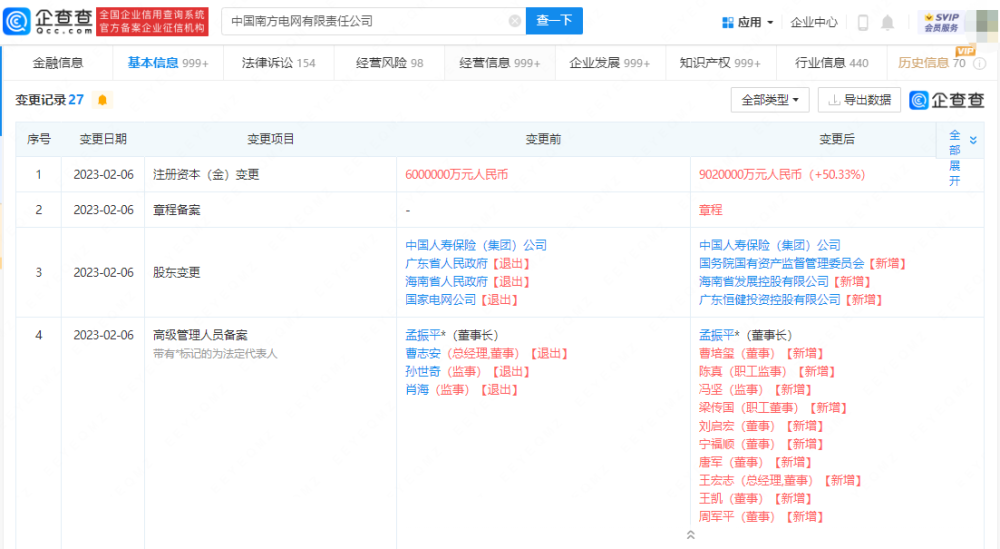The width and height of the screenshot is (1000, 549).
Task: Open the mobile phone icon
Action: pyautogui.click(x=863, y=22)
